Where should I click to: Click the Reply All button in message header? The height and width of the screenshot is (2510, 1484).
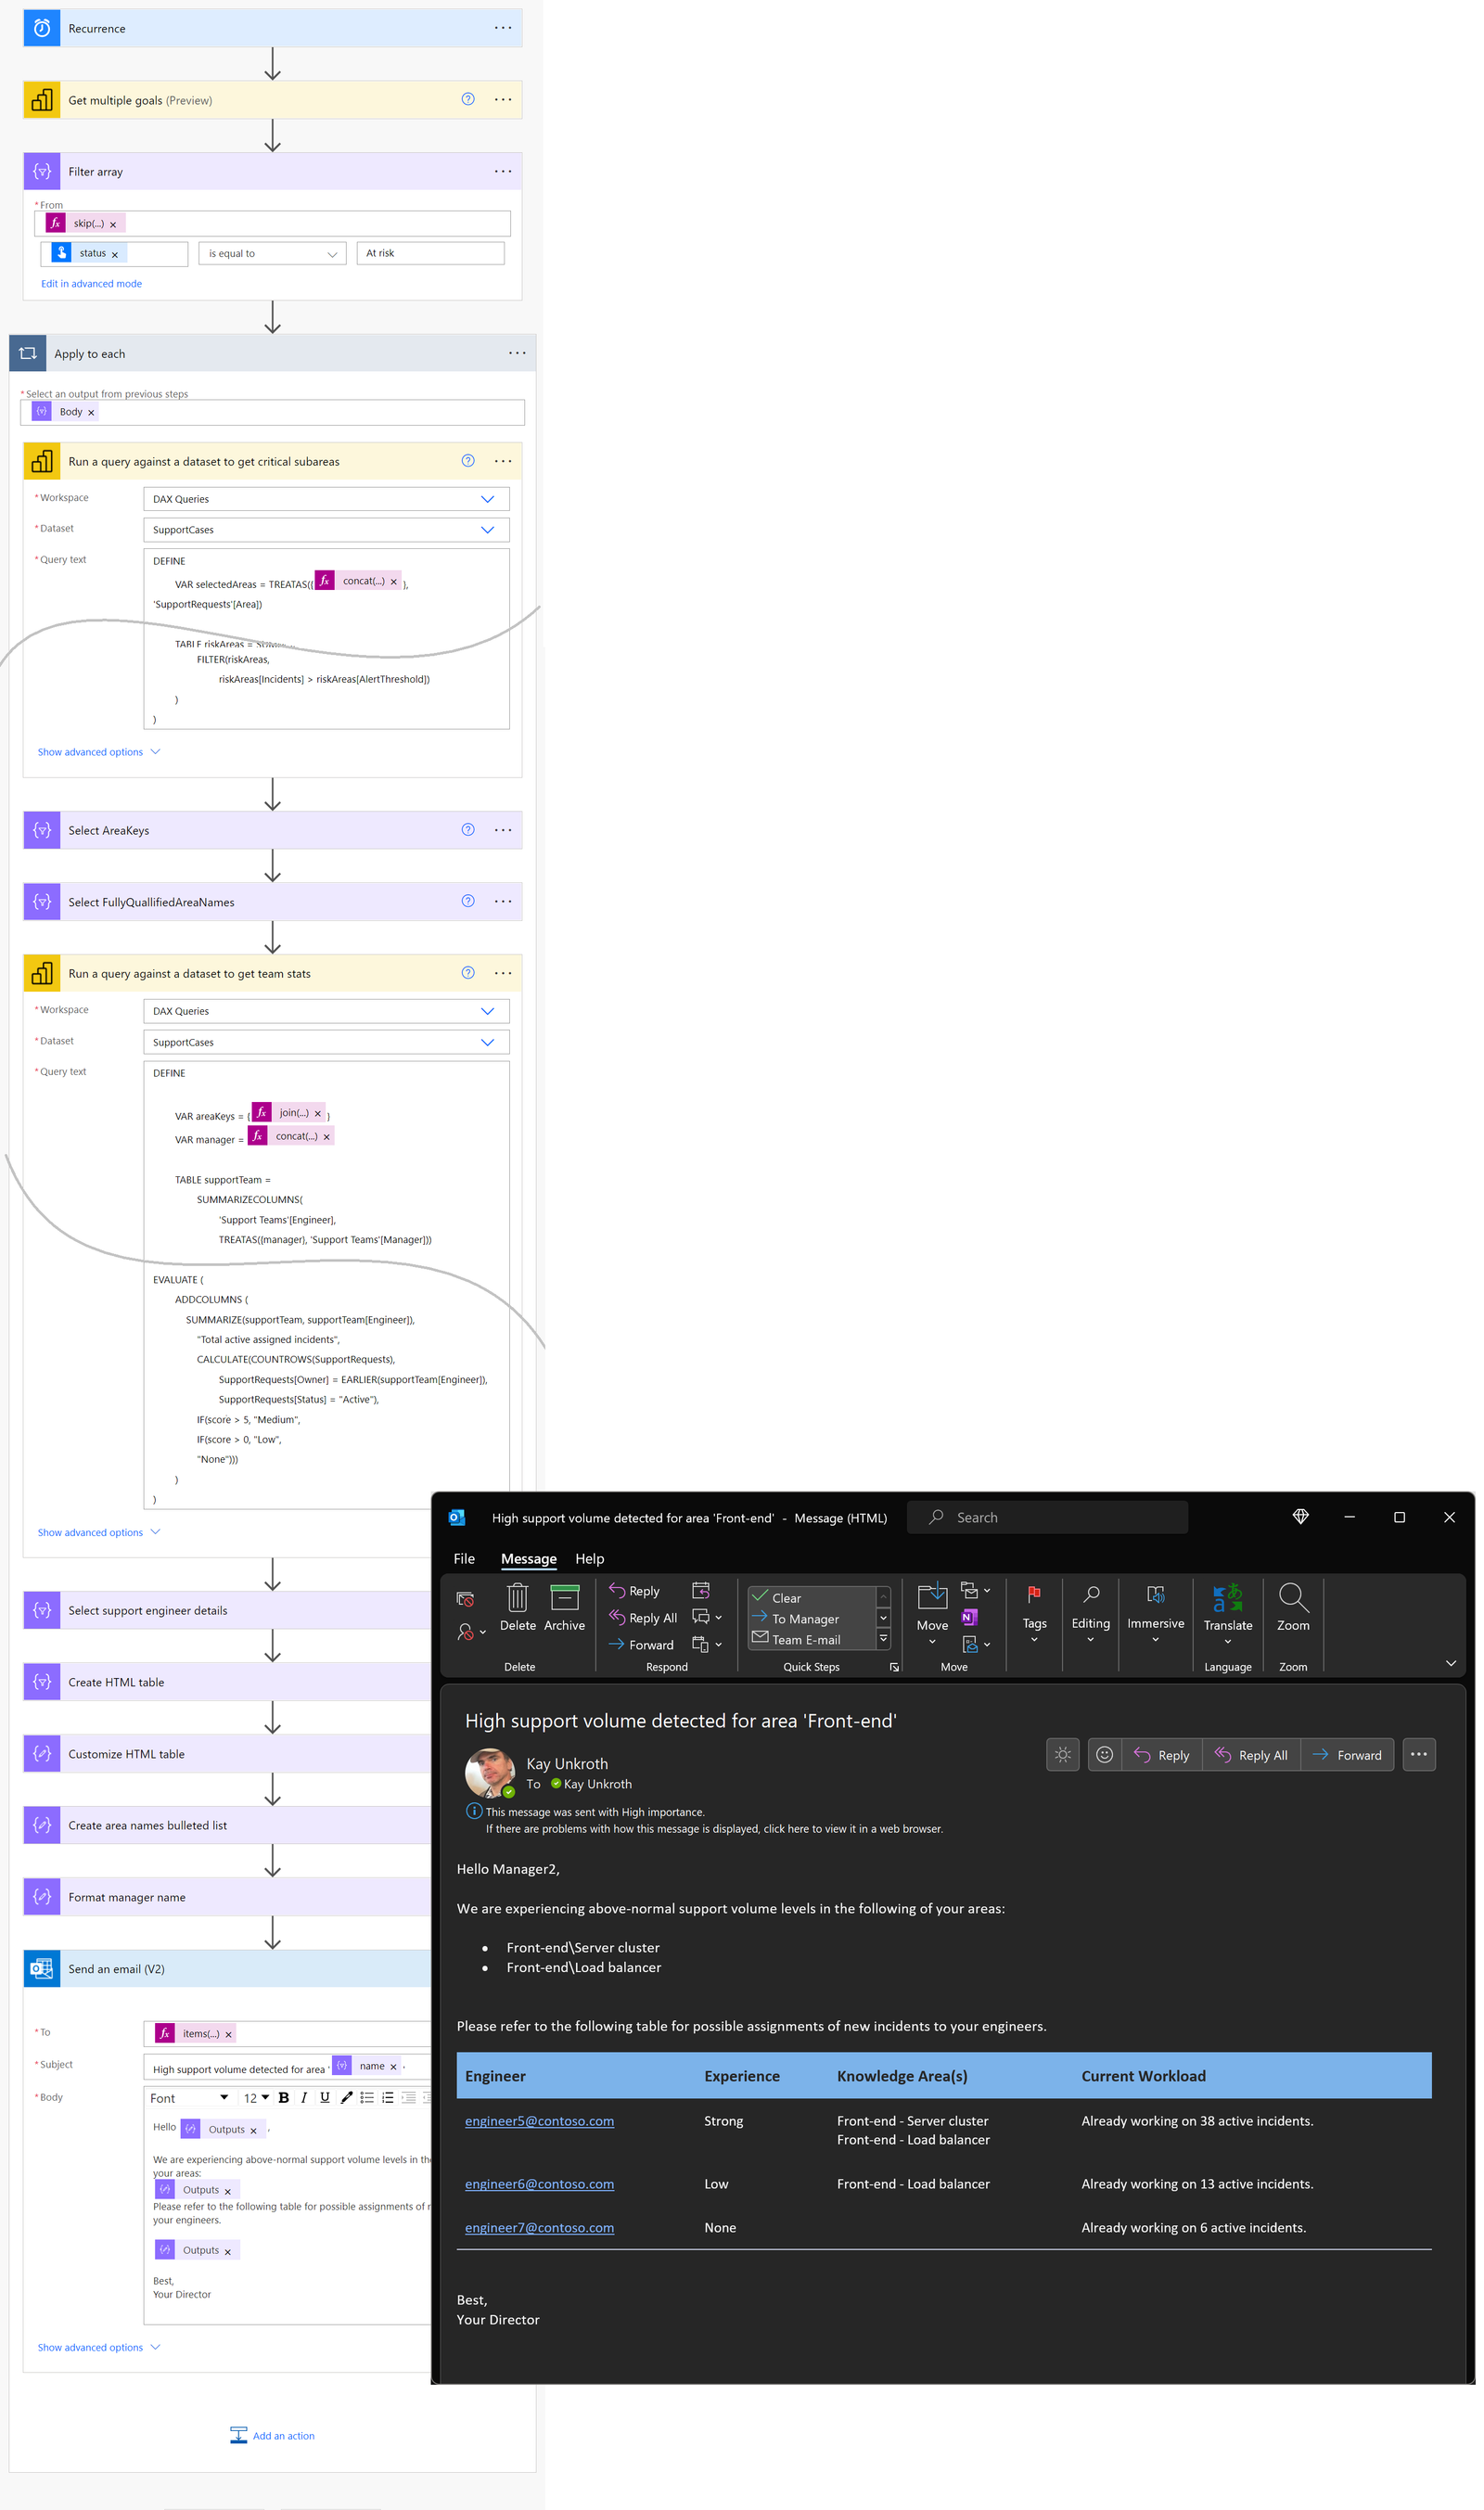(x=1251, y=1754)
